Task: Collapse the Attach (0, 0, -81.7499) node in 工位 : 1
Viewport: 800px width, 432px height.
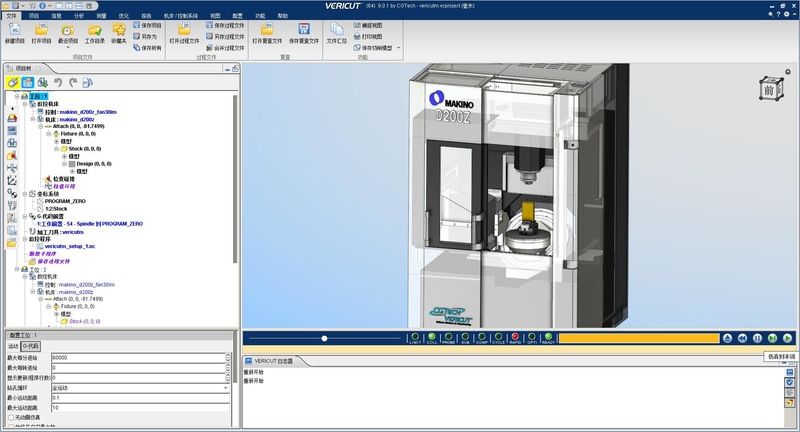Action: click(41, 126)
